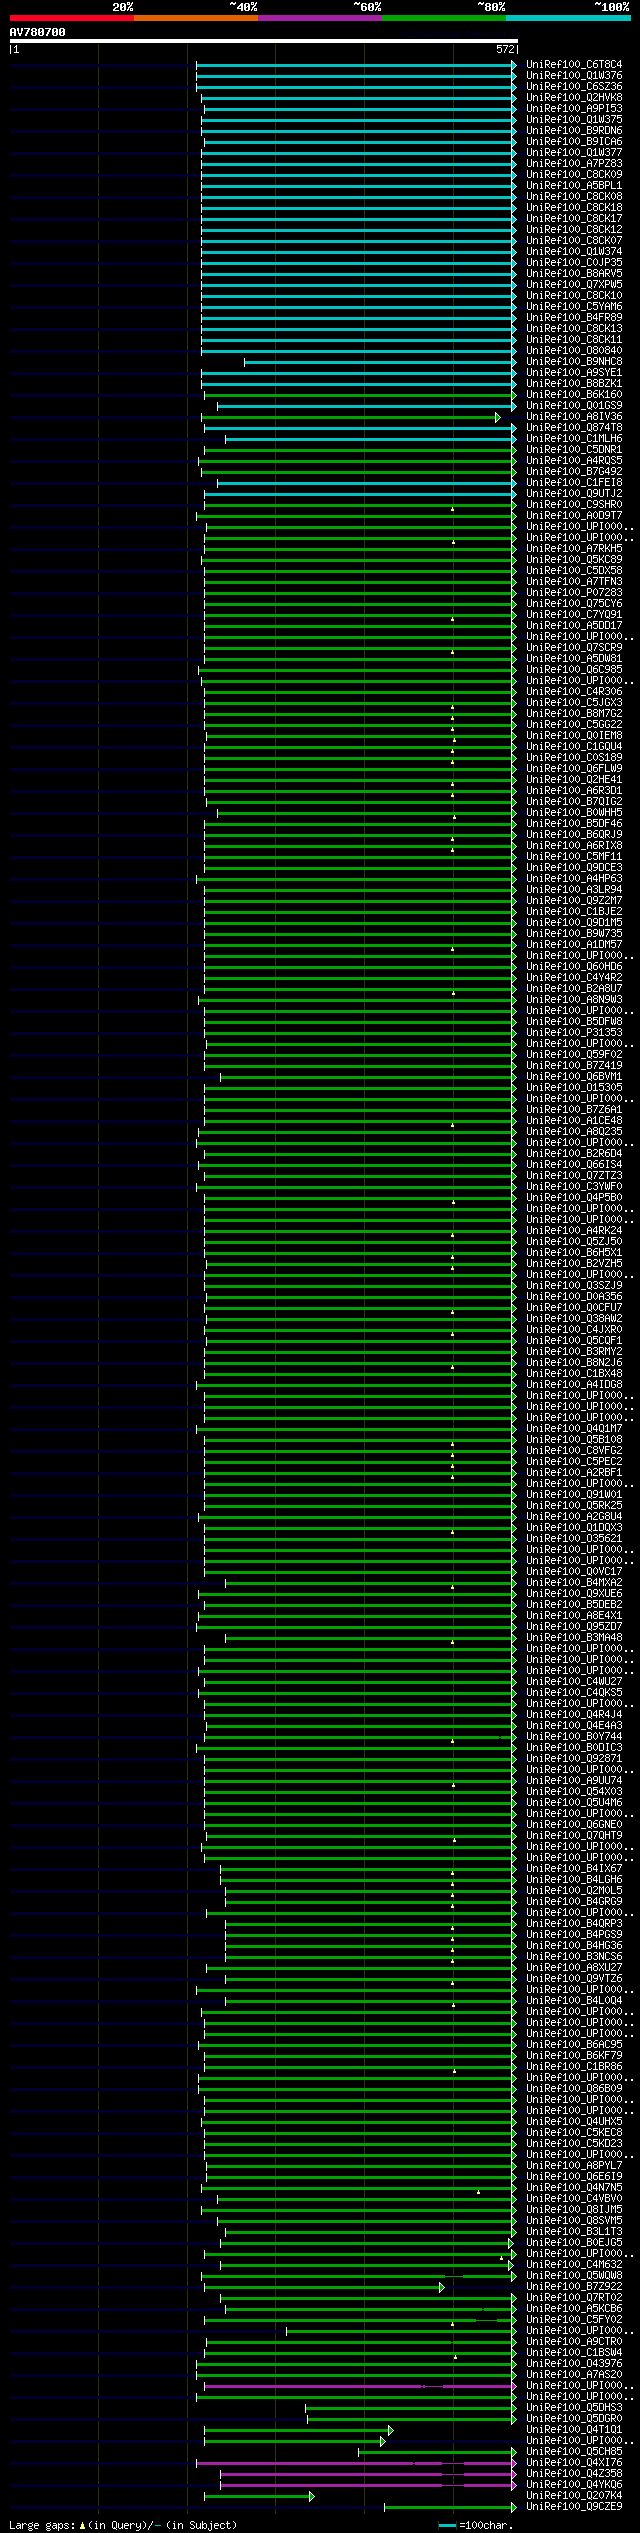This screenshot has height=2533, width=640.
Task: Click the cyan alignment bar for B9NHC8
Action: (x=380, y=362)
